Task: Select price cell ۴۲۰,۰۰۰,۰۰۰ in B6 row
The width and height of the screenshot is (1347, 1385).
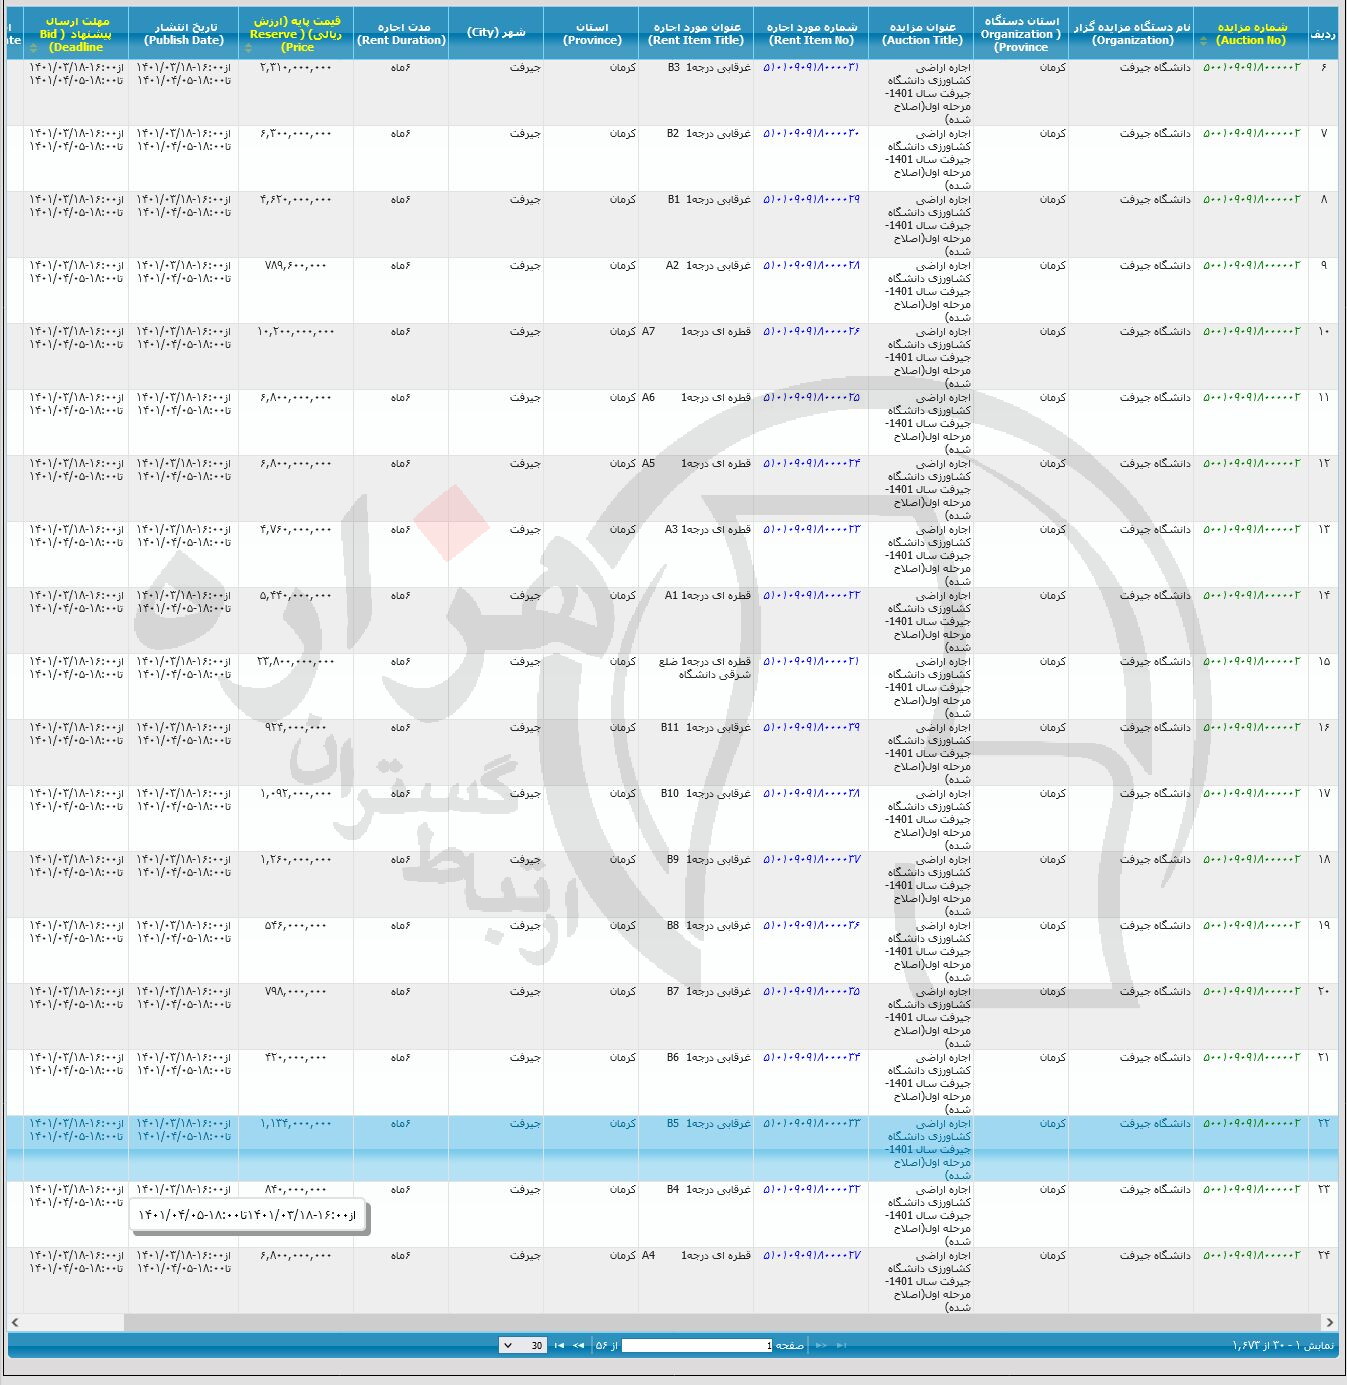Action: (296, 1082)
